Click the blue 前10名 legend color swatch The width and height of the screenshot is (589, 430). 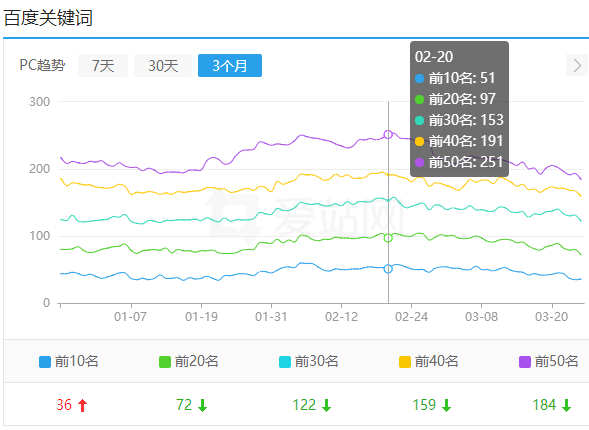(45, 362)
